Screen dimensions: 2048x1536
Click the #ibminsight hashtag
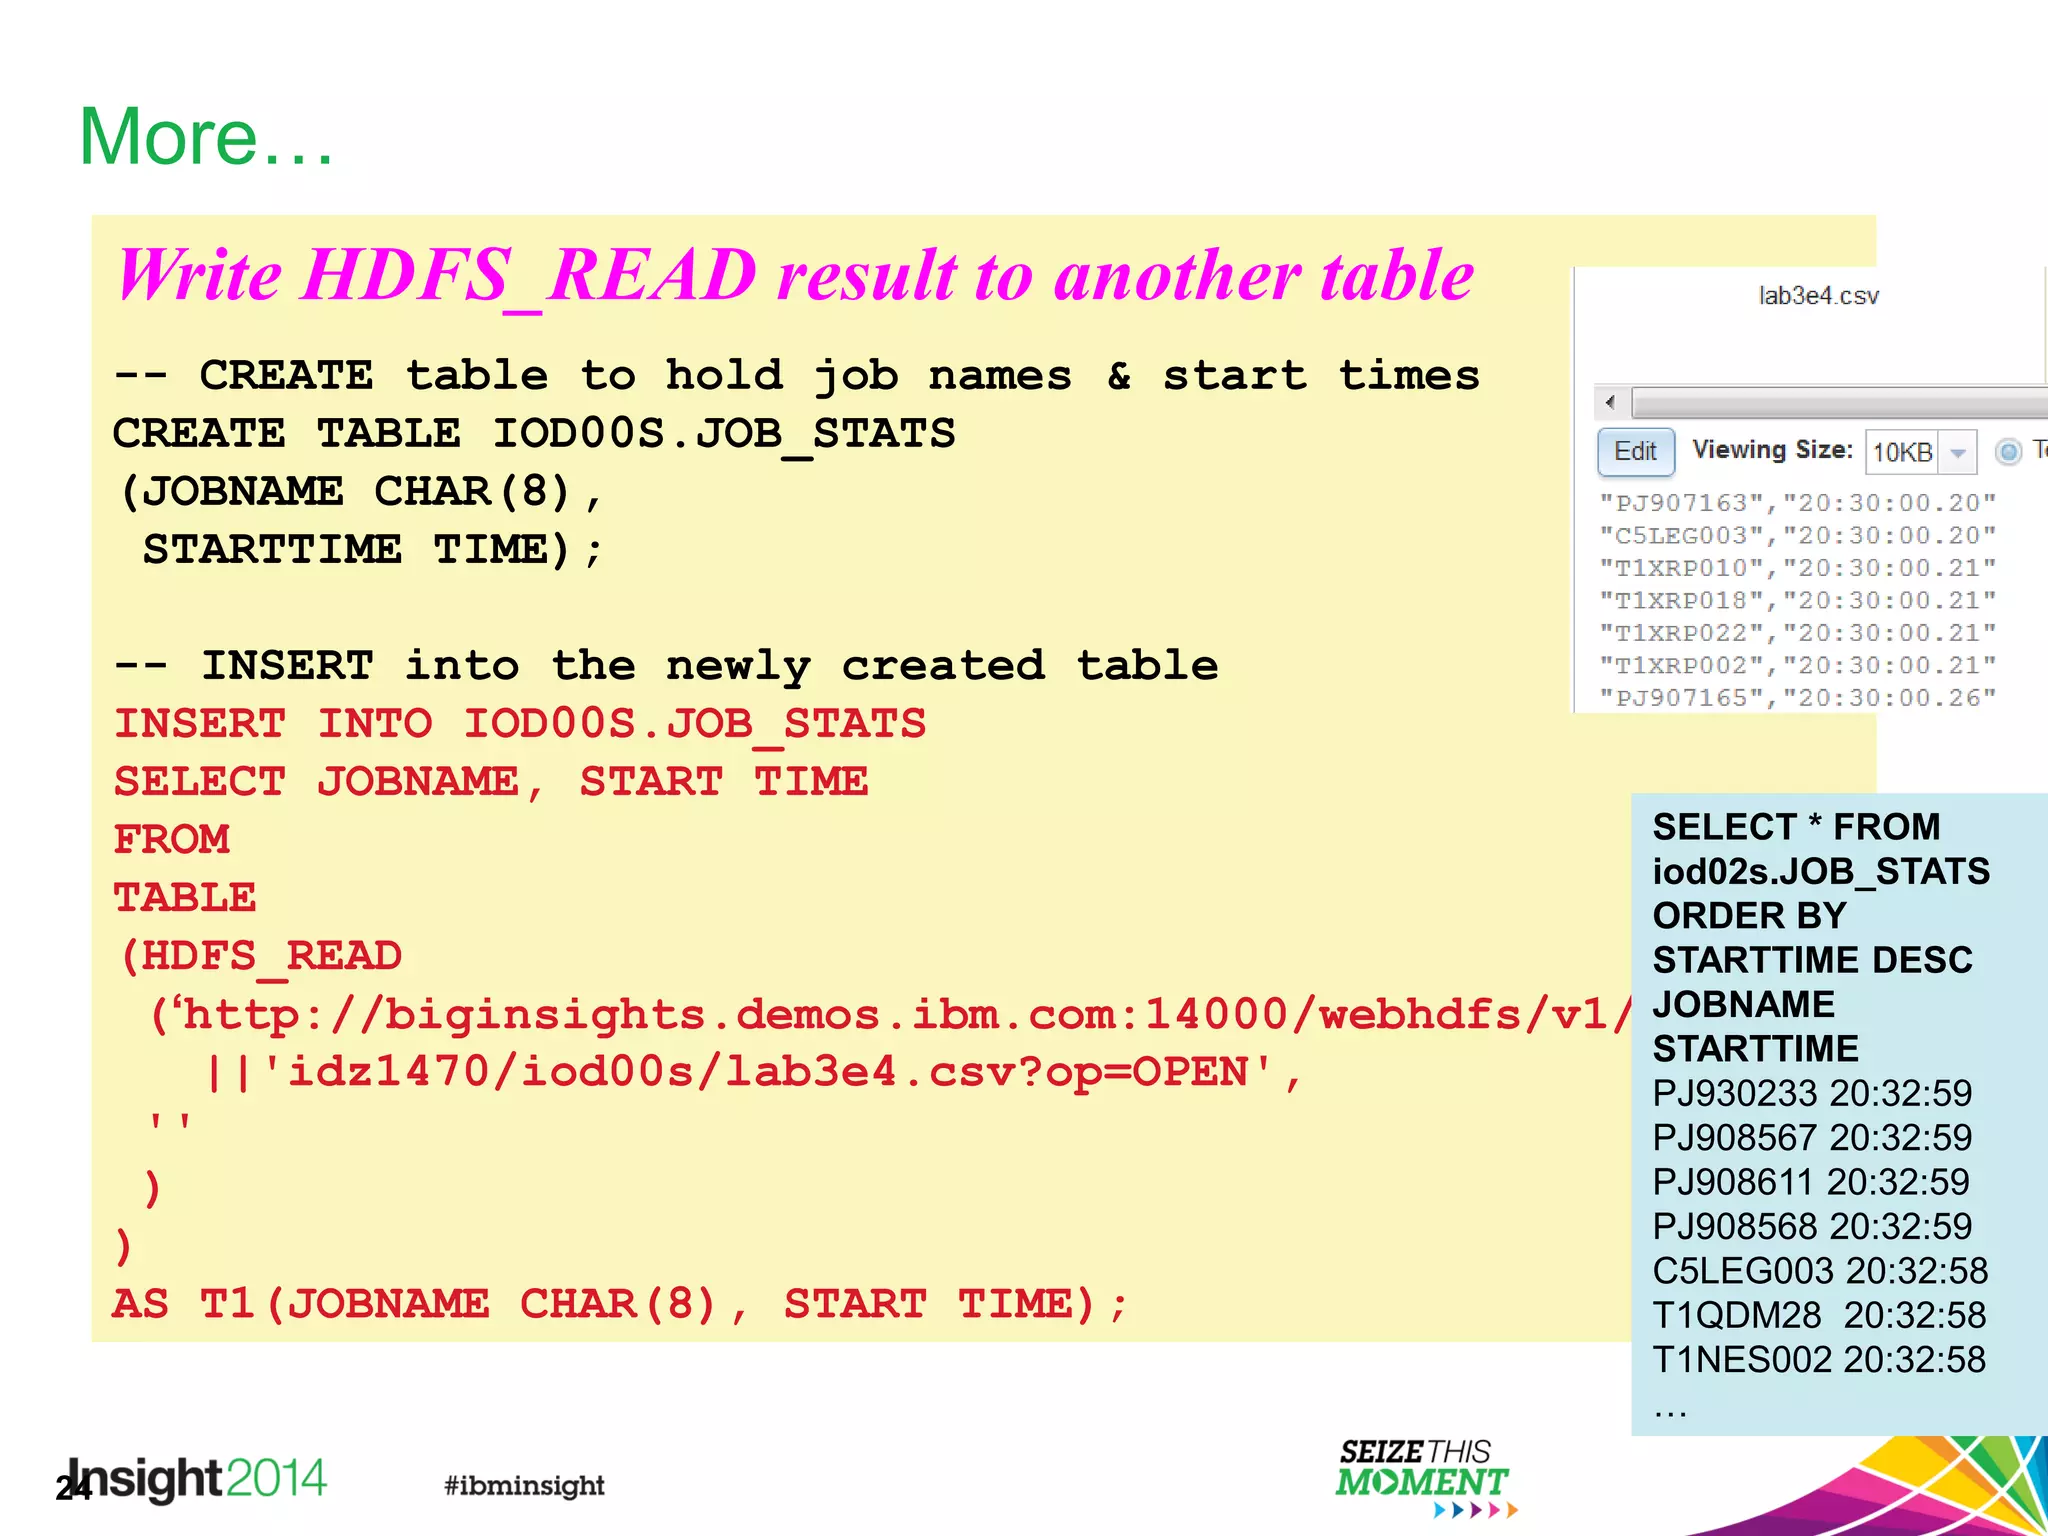pyautogui.click(x=524, y=1486)
